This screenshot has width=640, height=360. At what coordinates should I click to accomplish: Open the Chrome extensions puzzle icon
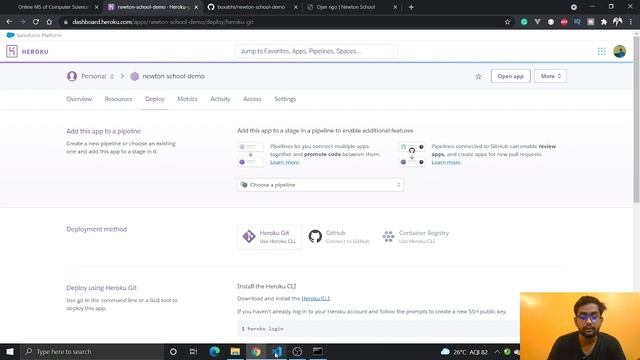pos(604,22)
